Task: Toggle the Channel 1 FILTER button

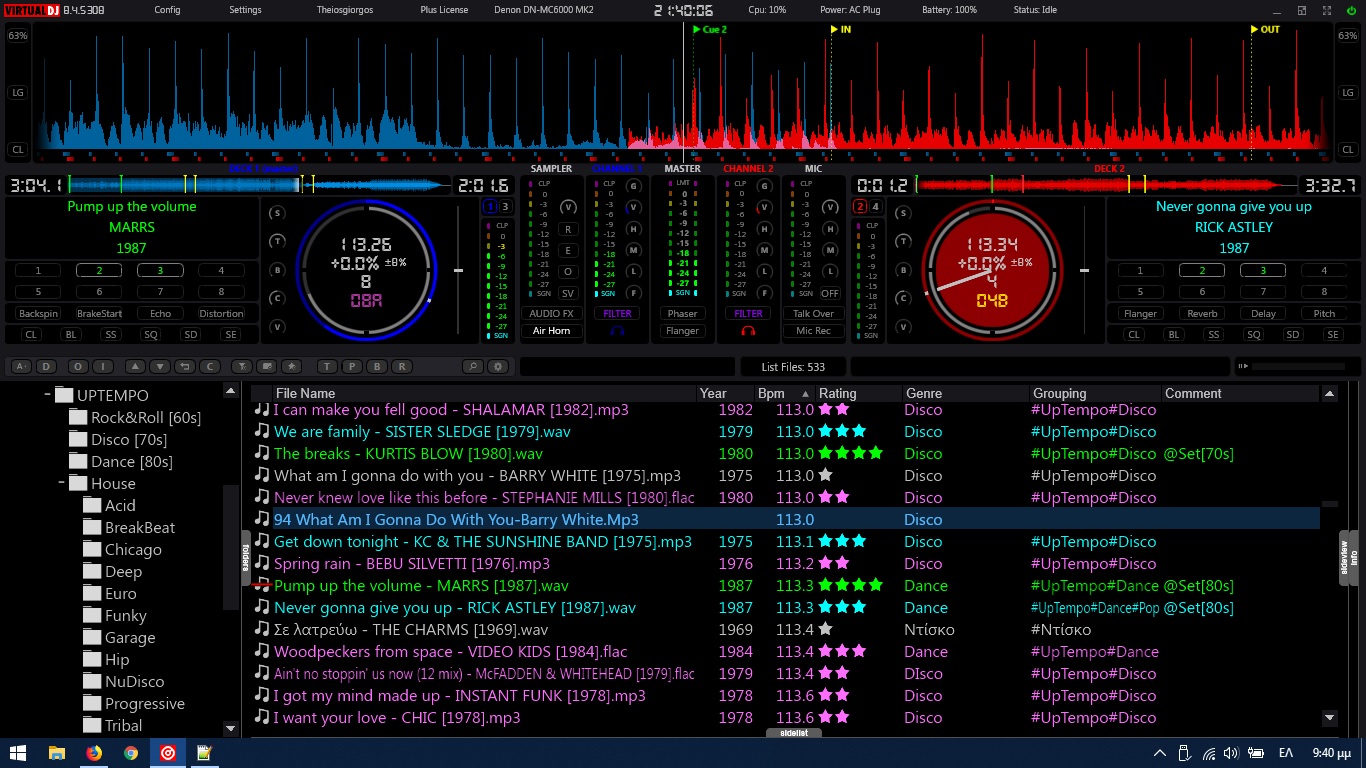Action: point(617,314)
